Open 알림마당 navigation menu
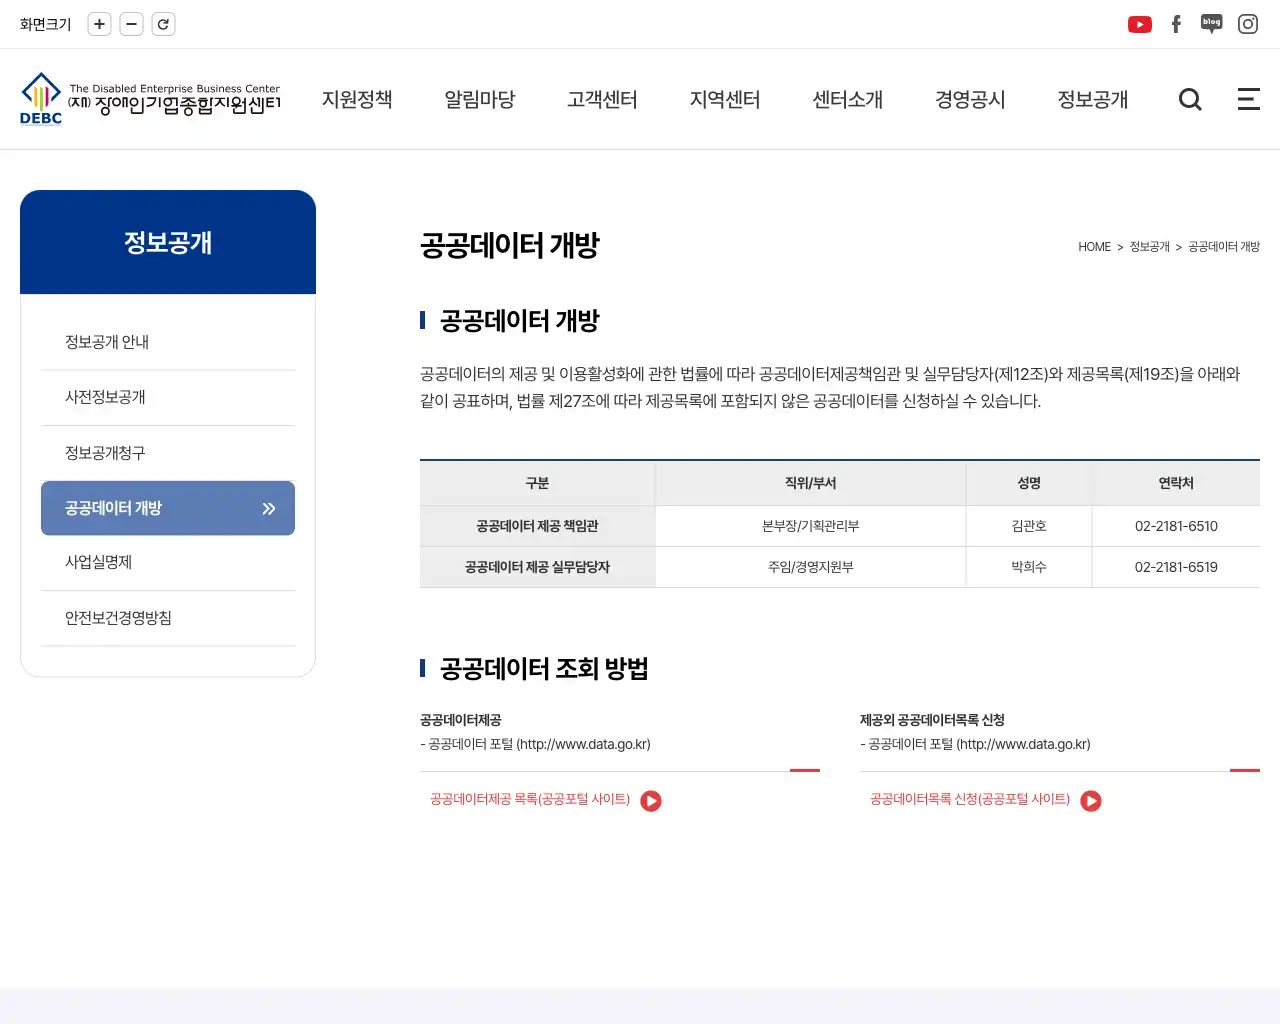 480,100
